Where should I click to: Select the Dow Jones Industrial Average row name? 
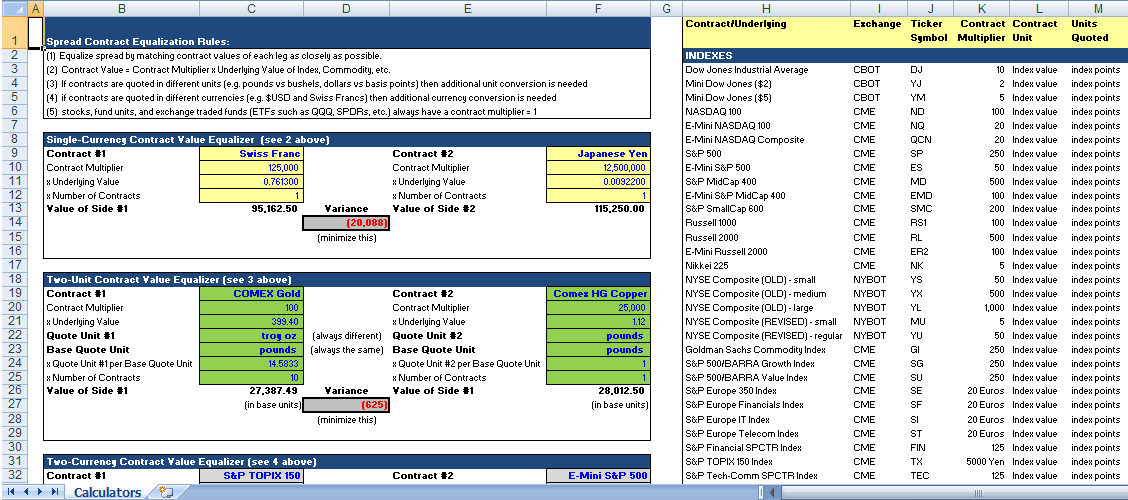click(x=747, y=70)
